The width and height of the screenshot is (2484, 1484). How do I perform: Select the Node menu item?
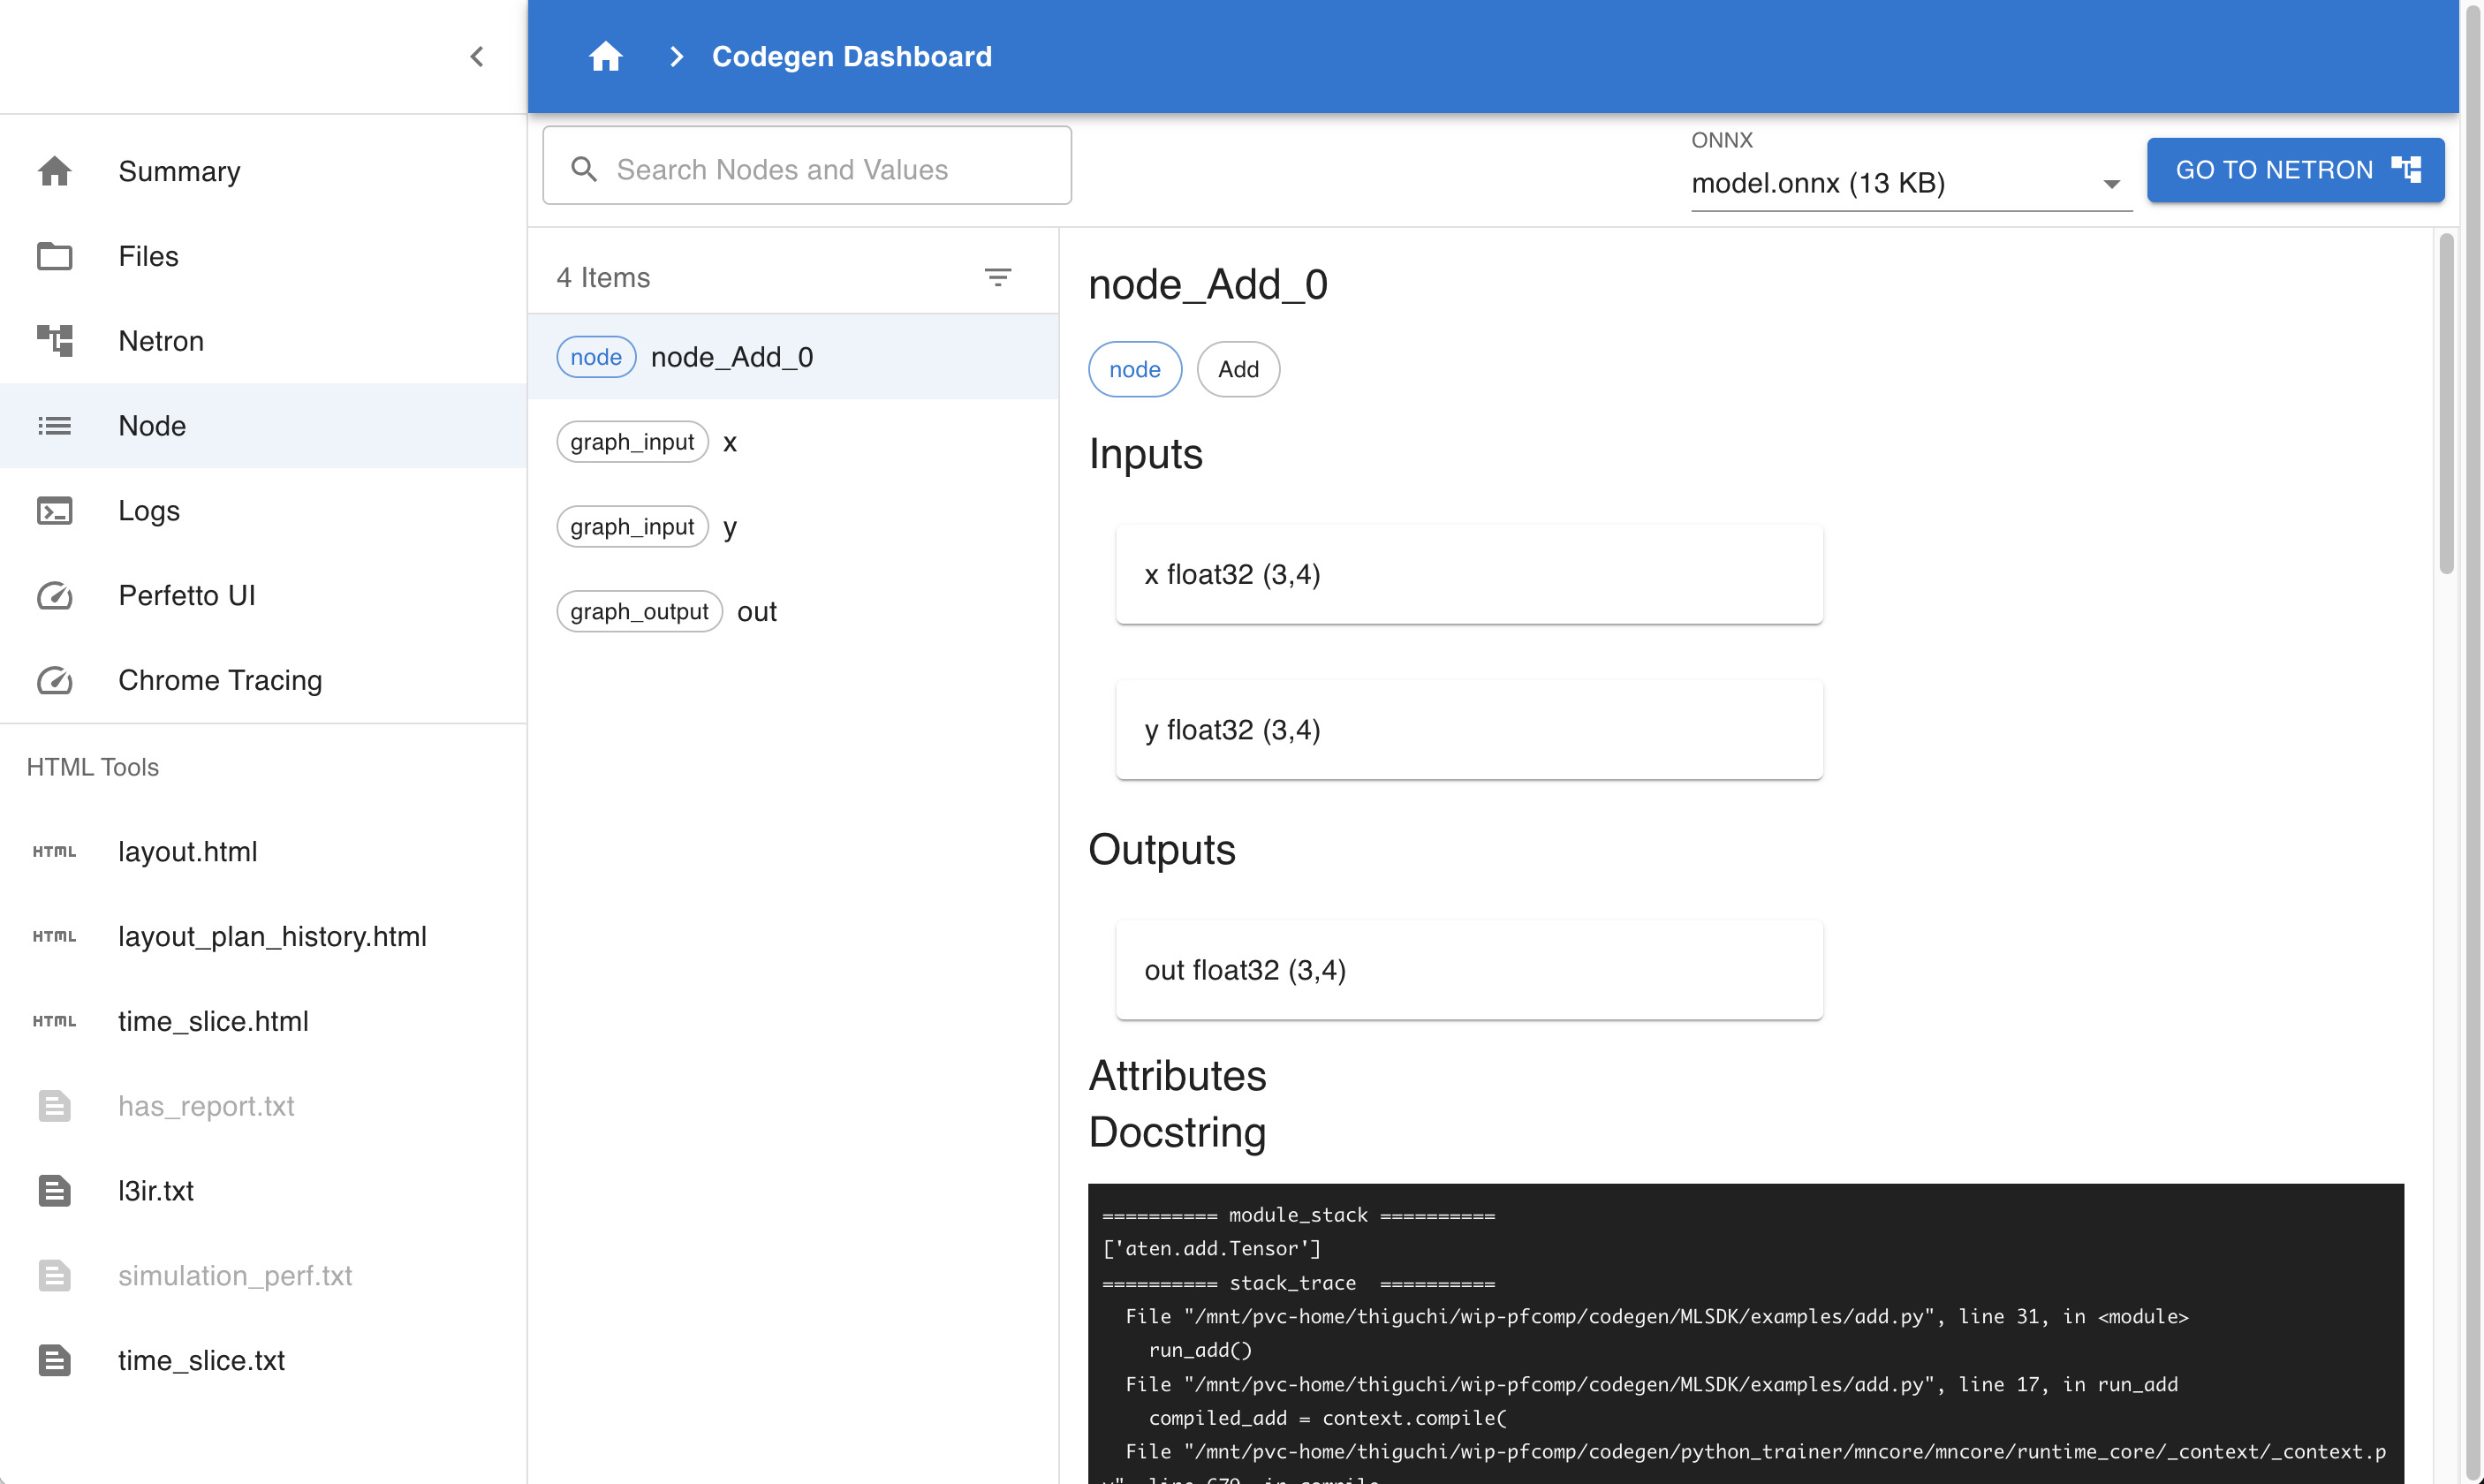[152, 426]
